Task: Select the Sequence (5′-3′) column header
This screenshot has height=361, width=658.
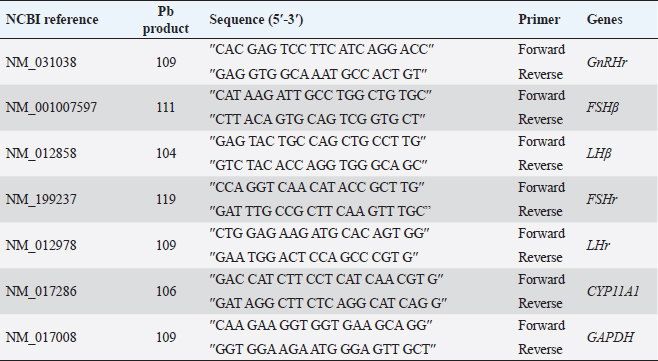Action: 256,20
